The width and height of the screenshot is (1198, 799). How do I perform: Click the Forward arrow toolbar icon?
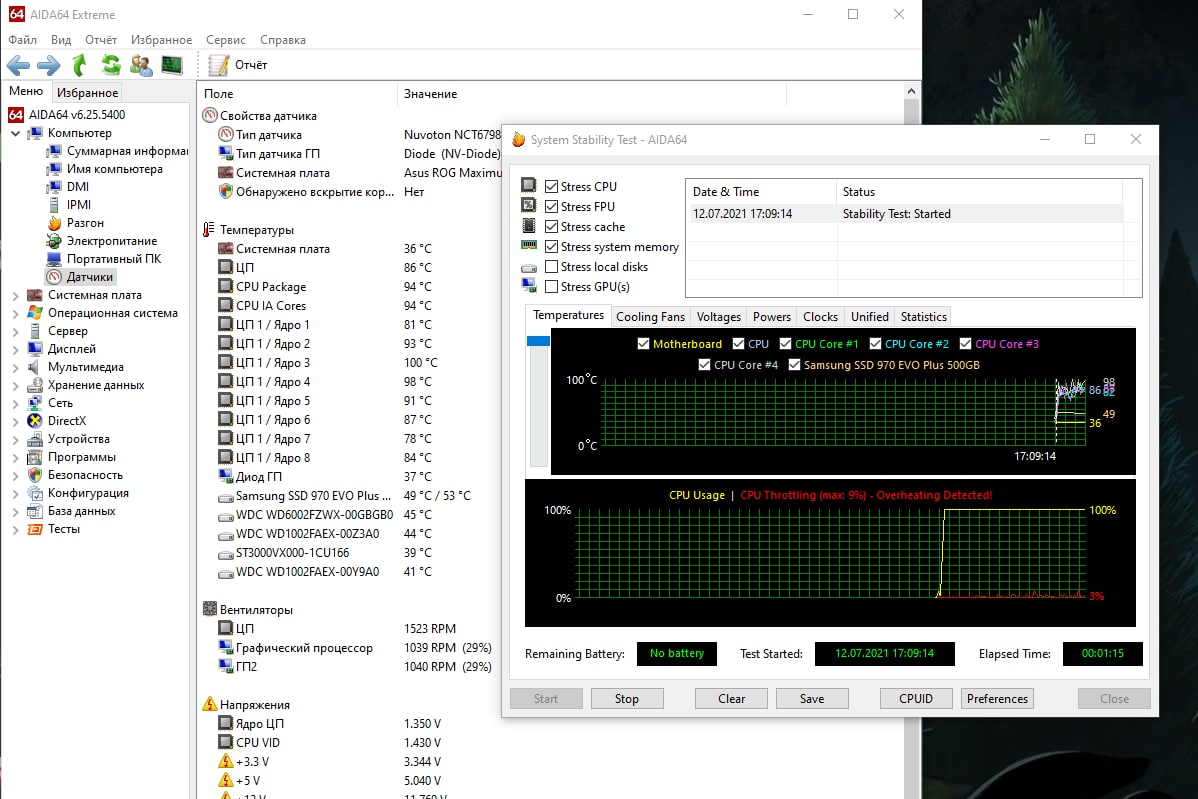point(48,65)
